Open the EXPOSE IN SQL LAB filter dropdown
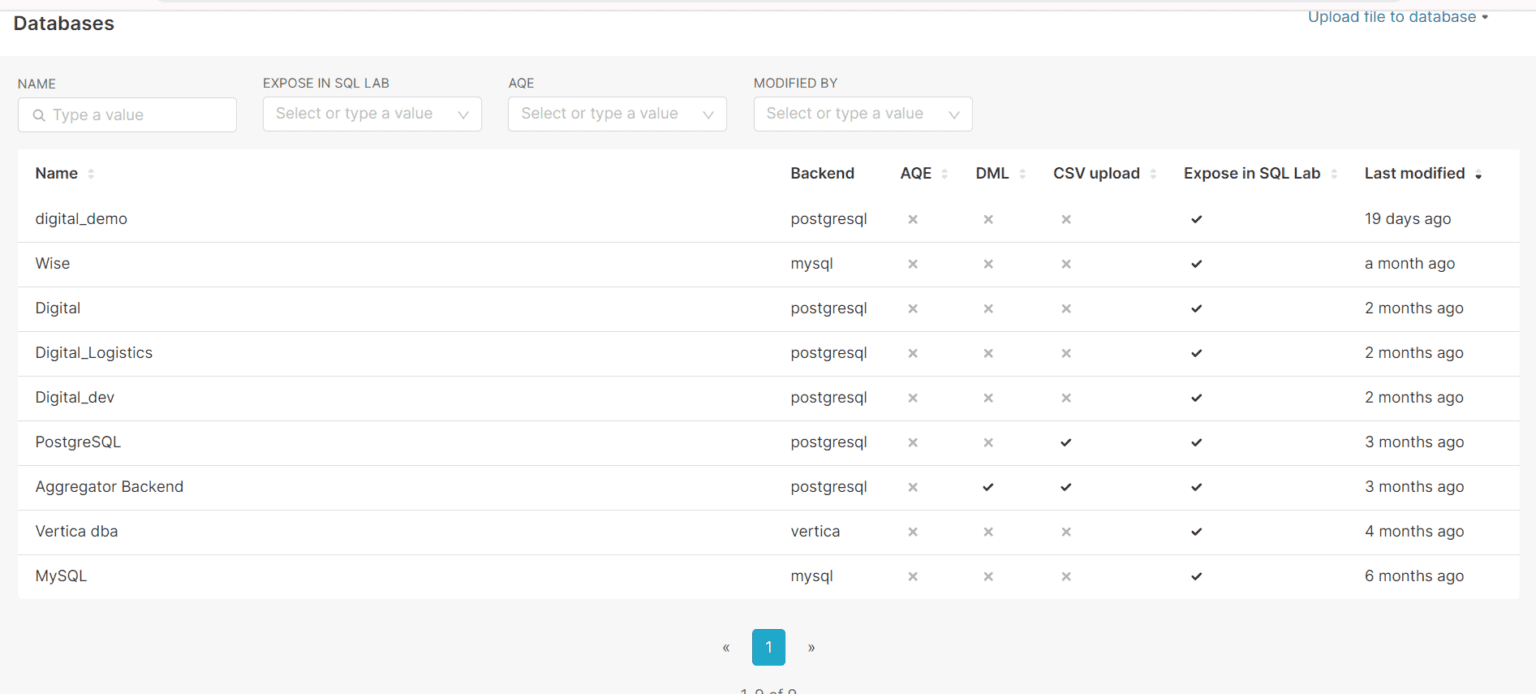Image resolution: width=1536 pixels, height=694 pixels. point(371,113)
